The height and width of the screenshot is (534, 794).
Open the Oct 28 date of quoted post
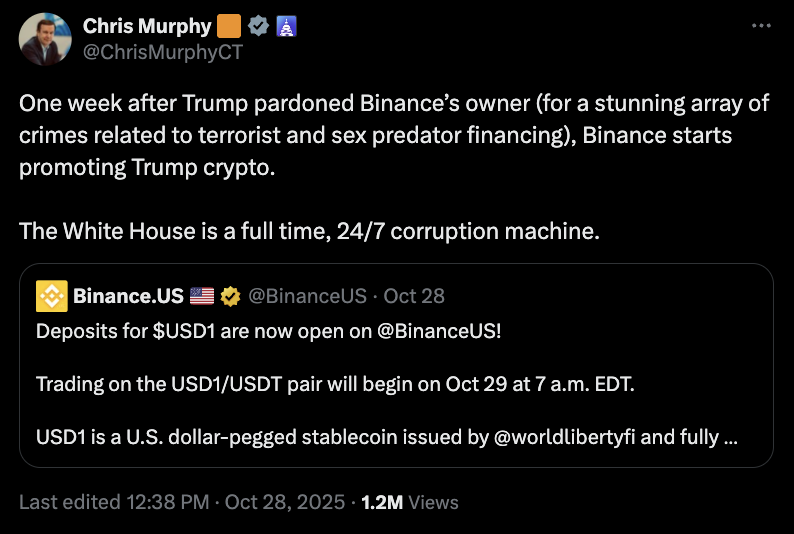coord(414,296)
